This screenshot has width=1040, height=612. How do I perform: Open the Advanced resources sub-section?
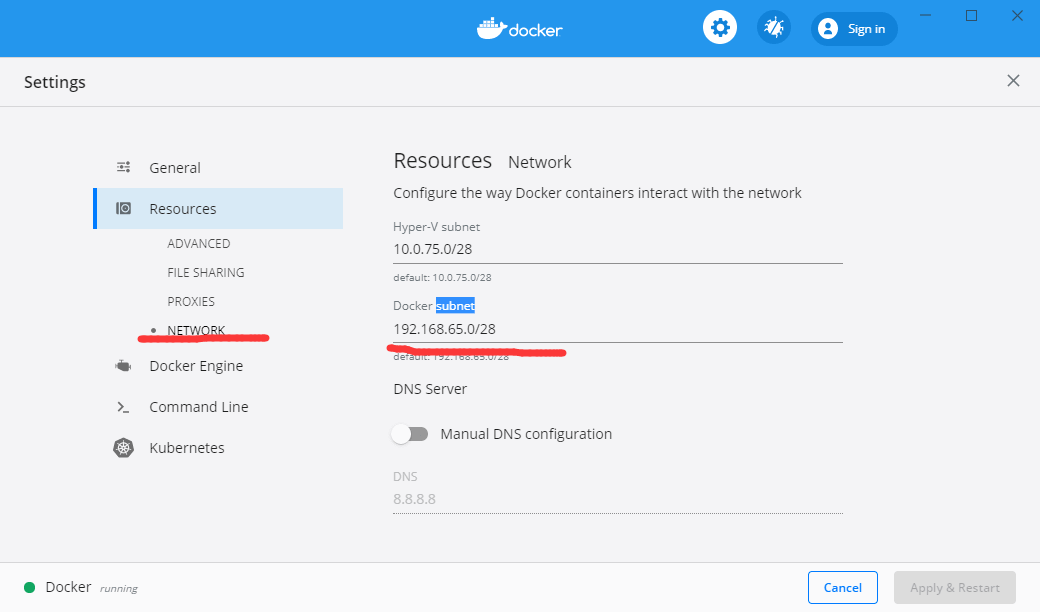pos(199,244)
